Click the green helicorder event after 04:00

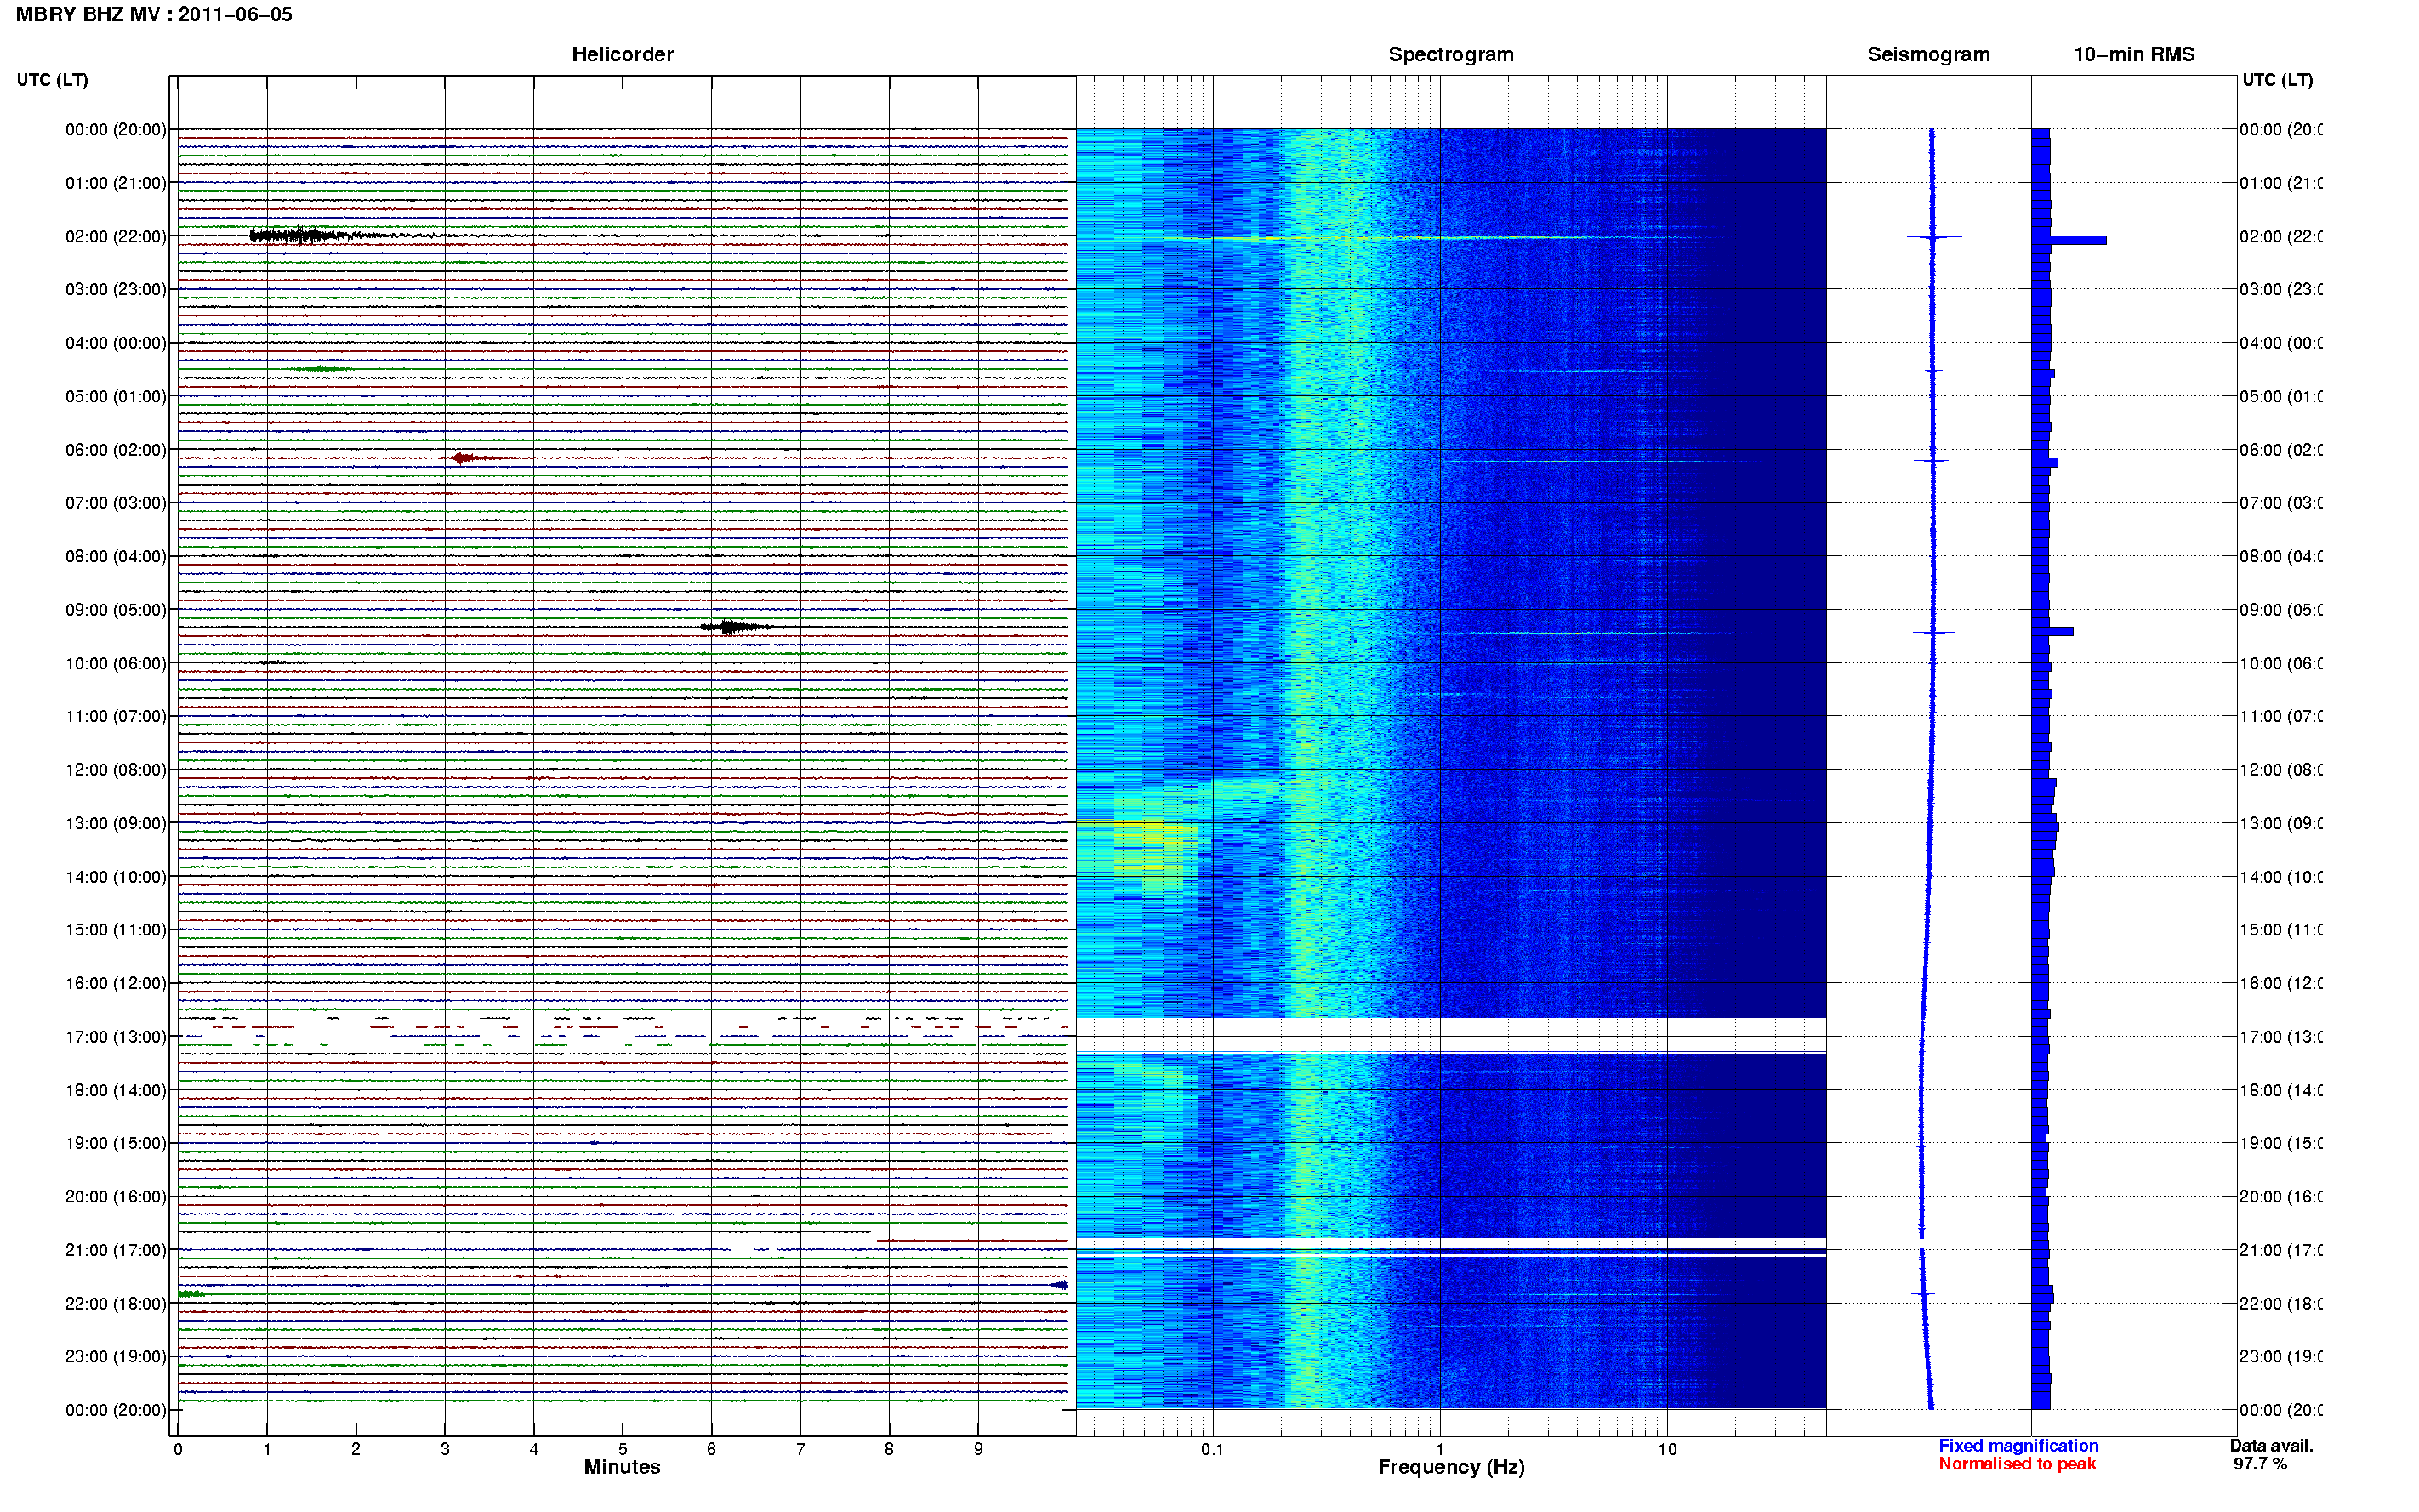pos(320,369)
